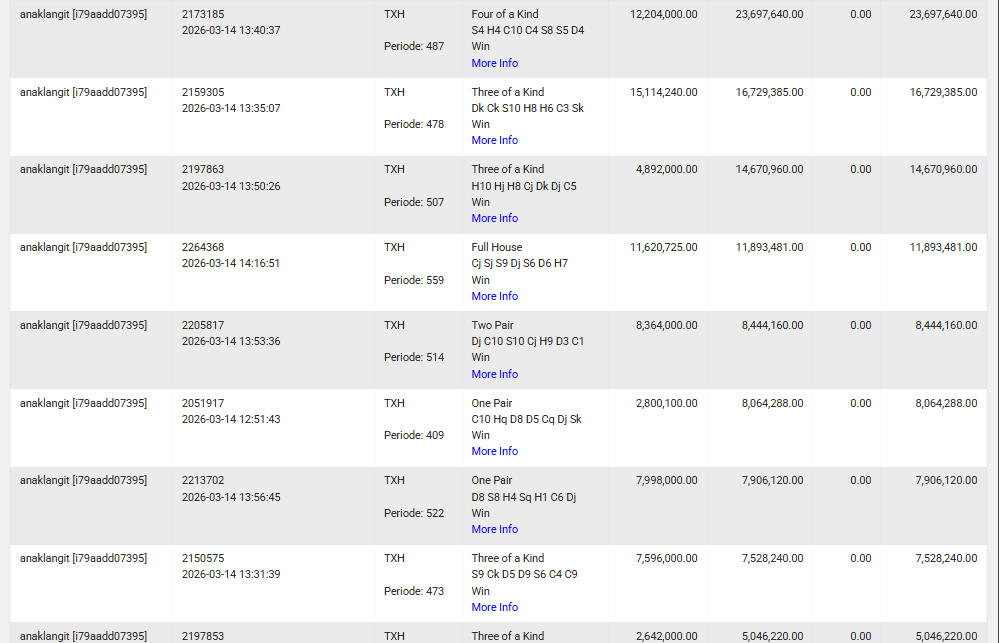Click card list Cj Sj S9 Dj S6 D6 H7
Viewport: 999px width, 643px height.
coord(519,263)
